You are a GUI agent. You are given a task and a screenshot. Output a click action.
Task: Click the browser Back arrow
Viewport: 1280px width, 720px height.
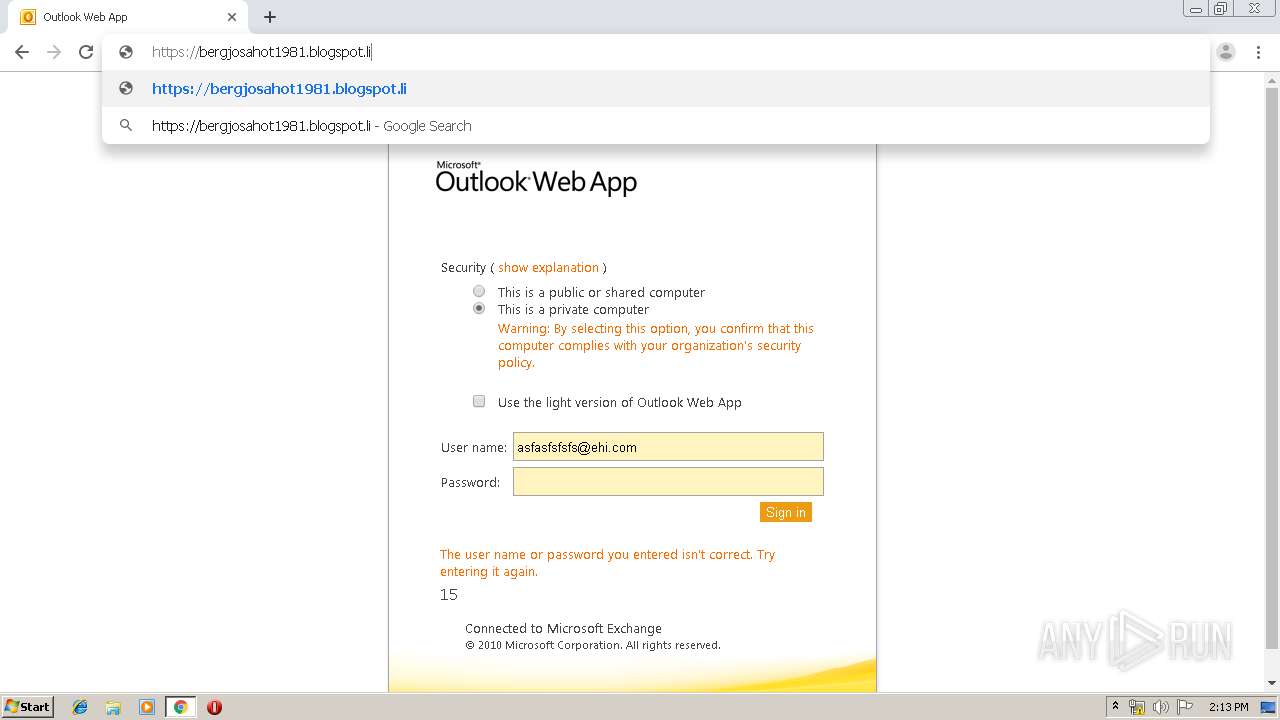[22, 52]
